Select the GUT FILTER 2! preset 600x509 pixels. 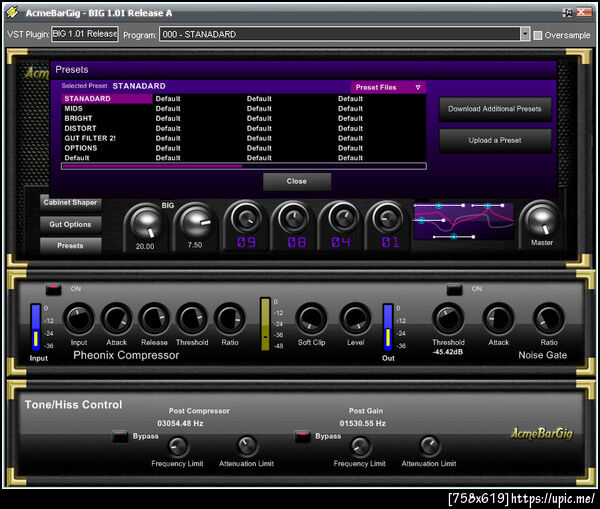pyautogui.click(x=91, y=138)
